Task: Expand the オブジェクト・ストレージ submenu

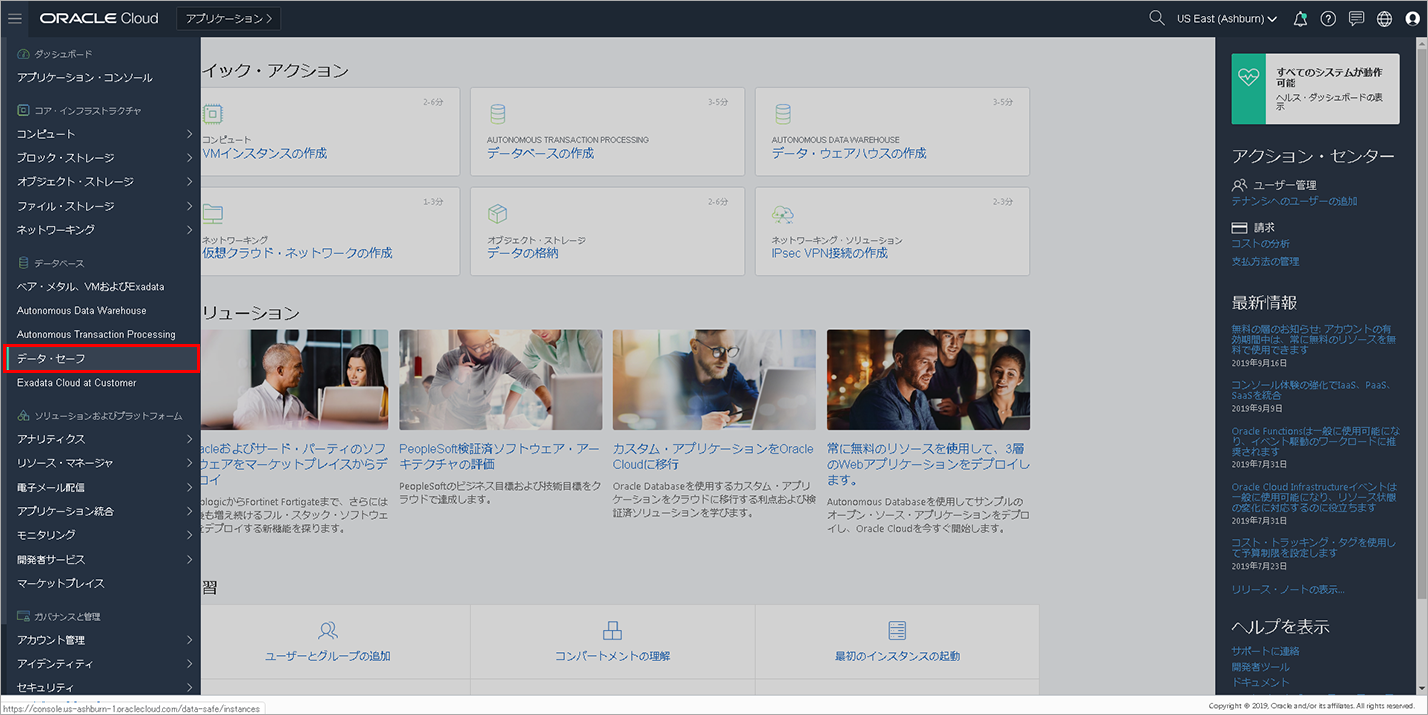Action: [x=190, y=182]
